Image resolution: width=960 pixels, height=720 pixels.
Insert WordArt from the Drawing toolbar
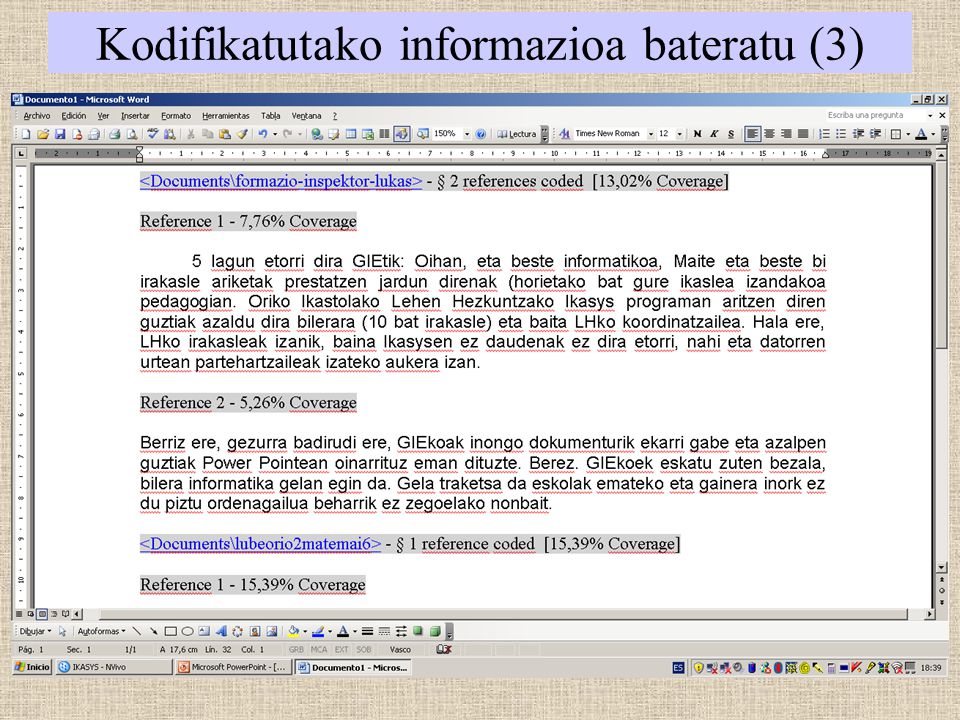221,631
